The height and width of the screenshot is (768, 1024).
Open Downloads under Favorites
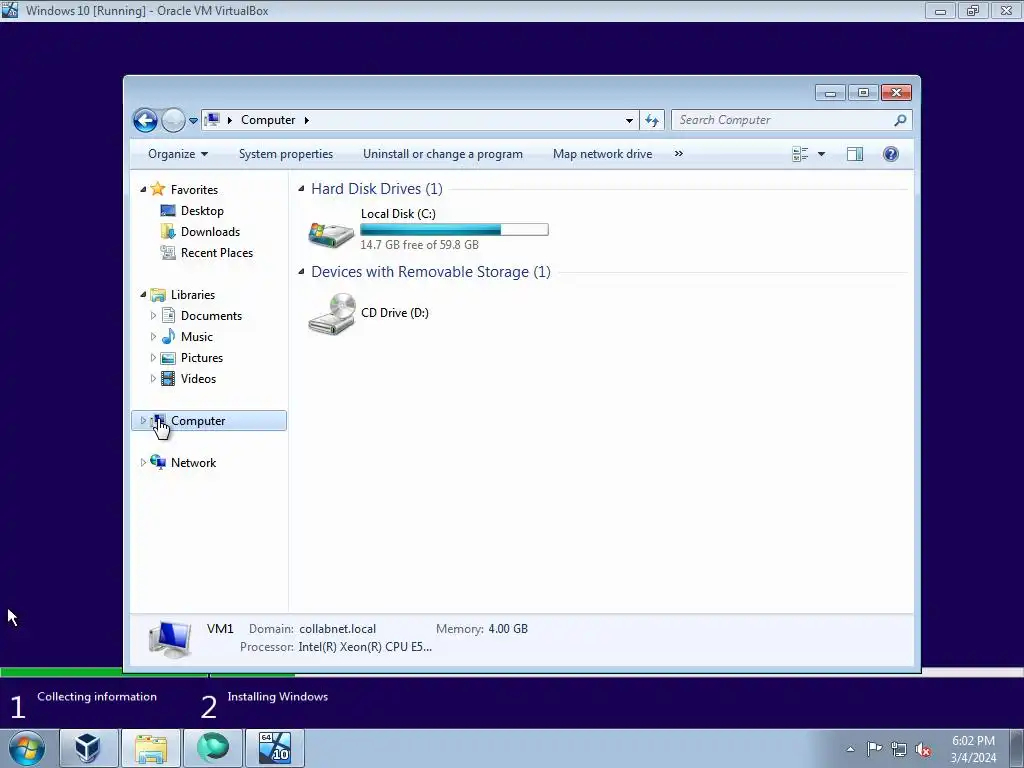click(x=210, y=232)
